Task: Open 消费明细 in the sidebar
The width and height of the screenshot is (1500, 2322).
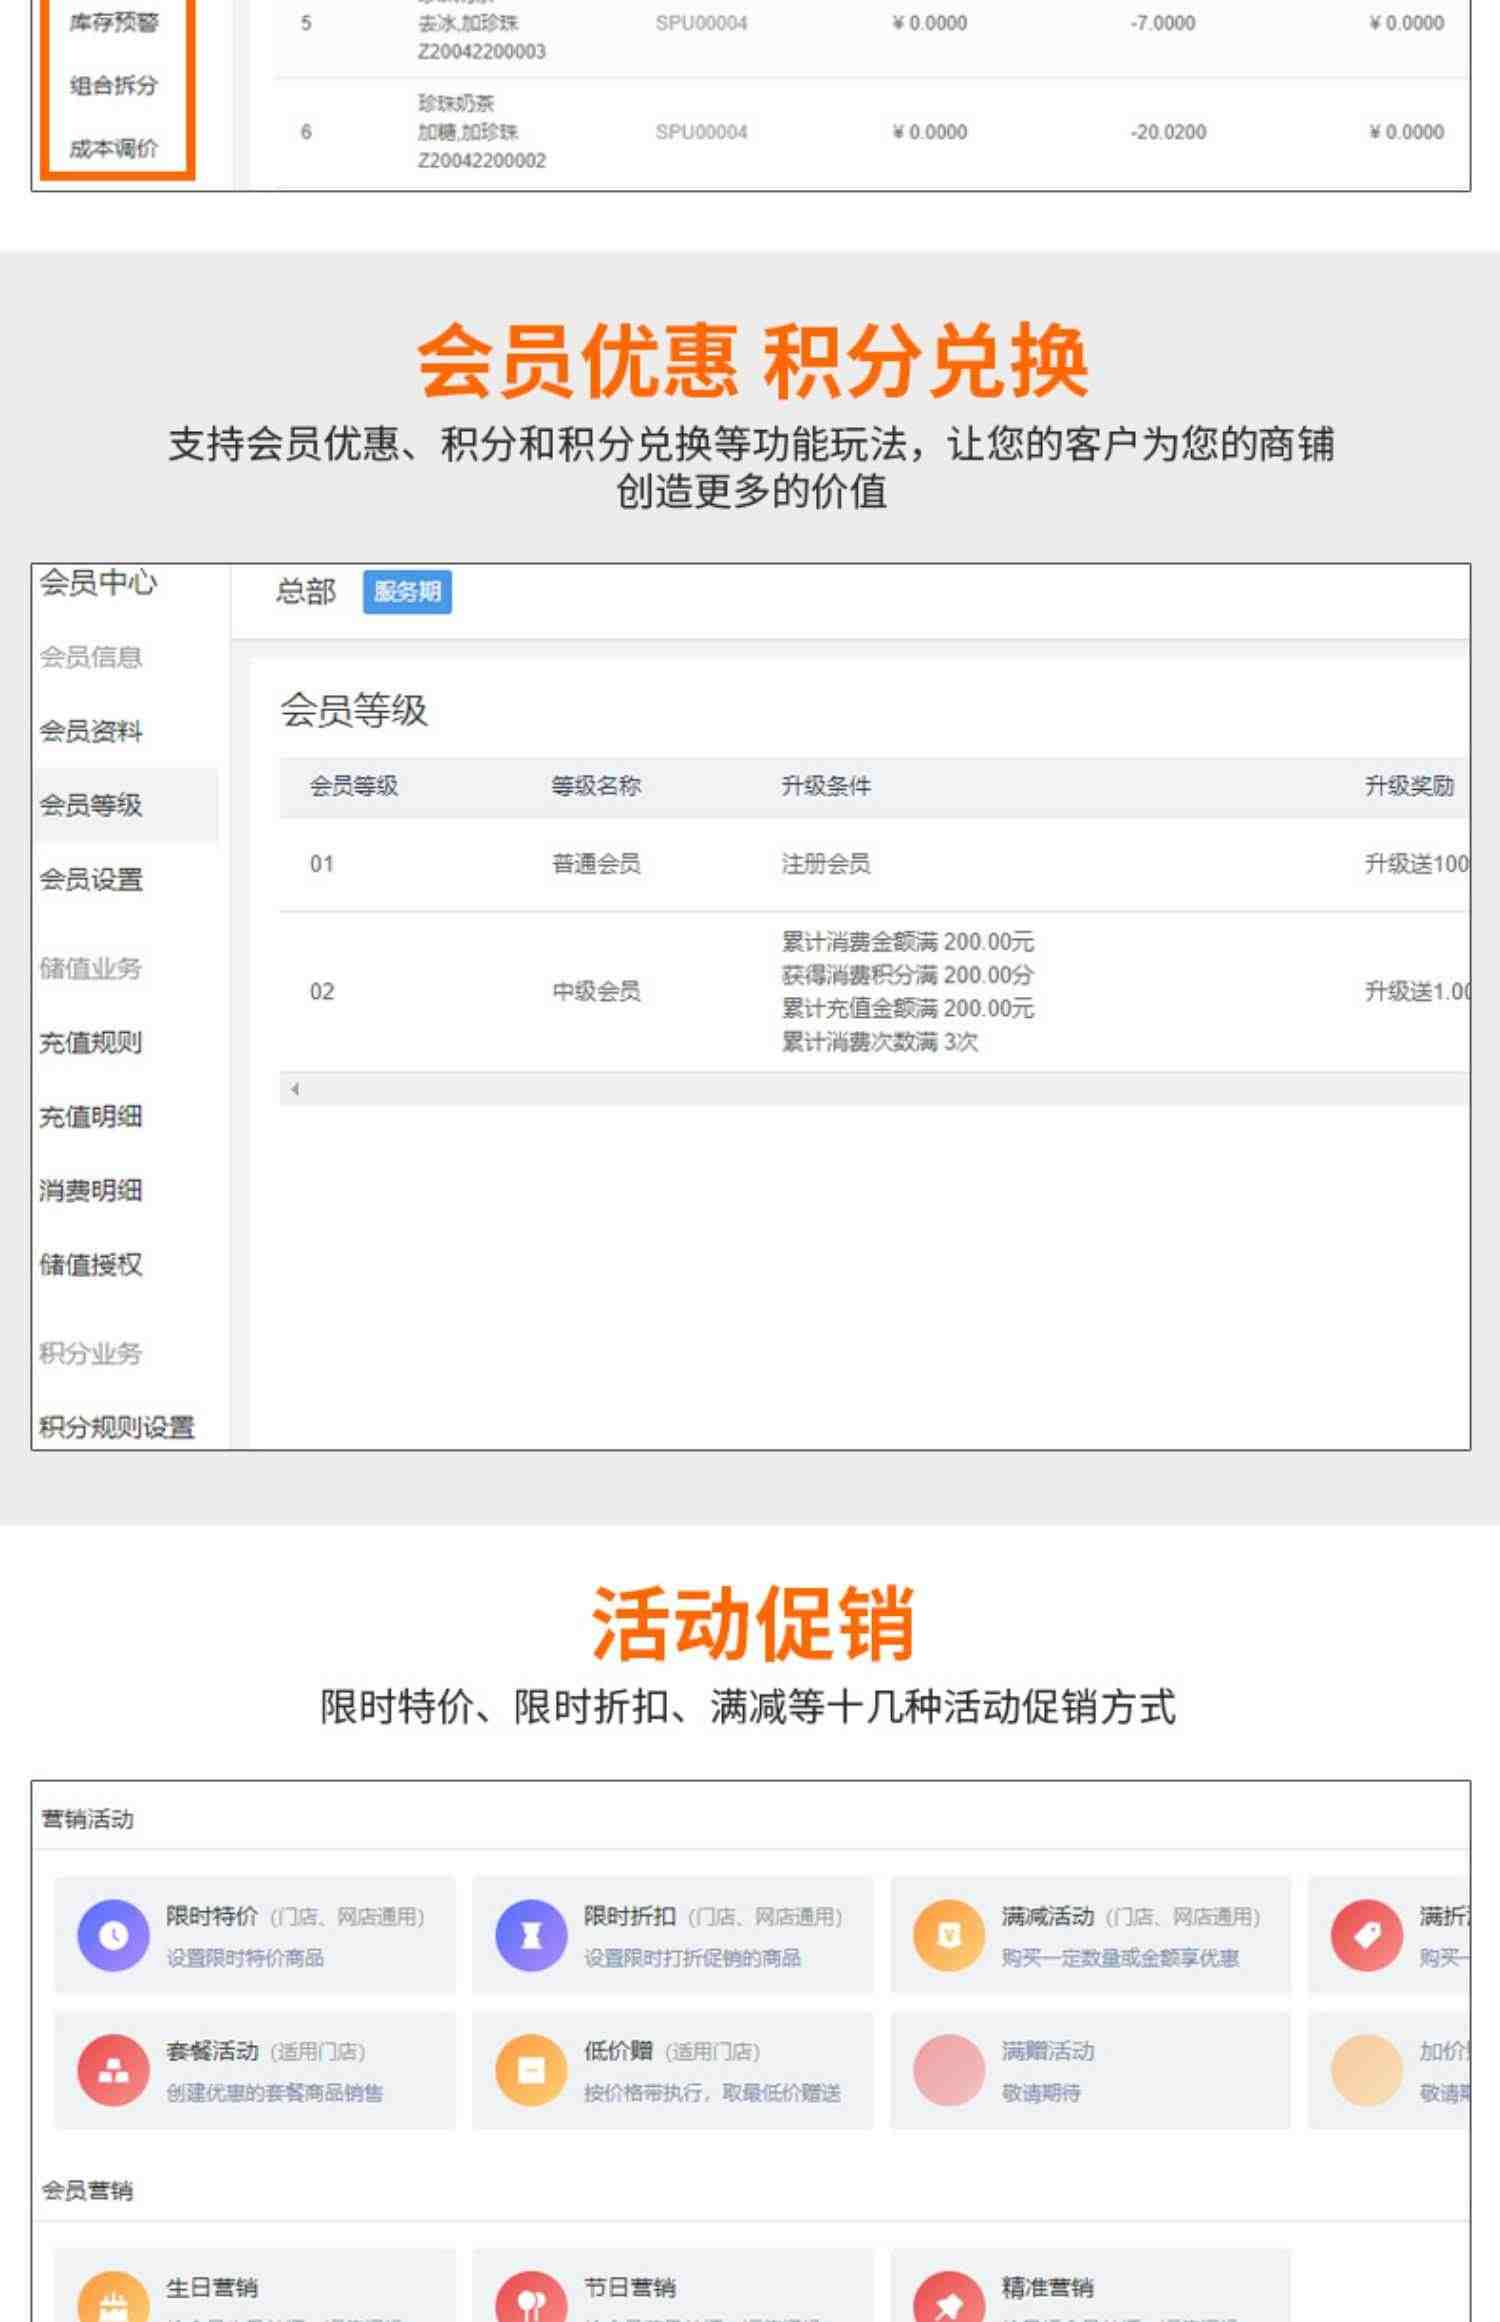Action: [91, 1191]
